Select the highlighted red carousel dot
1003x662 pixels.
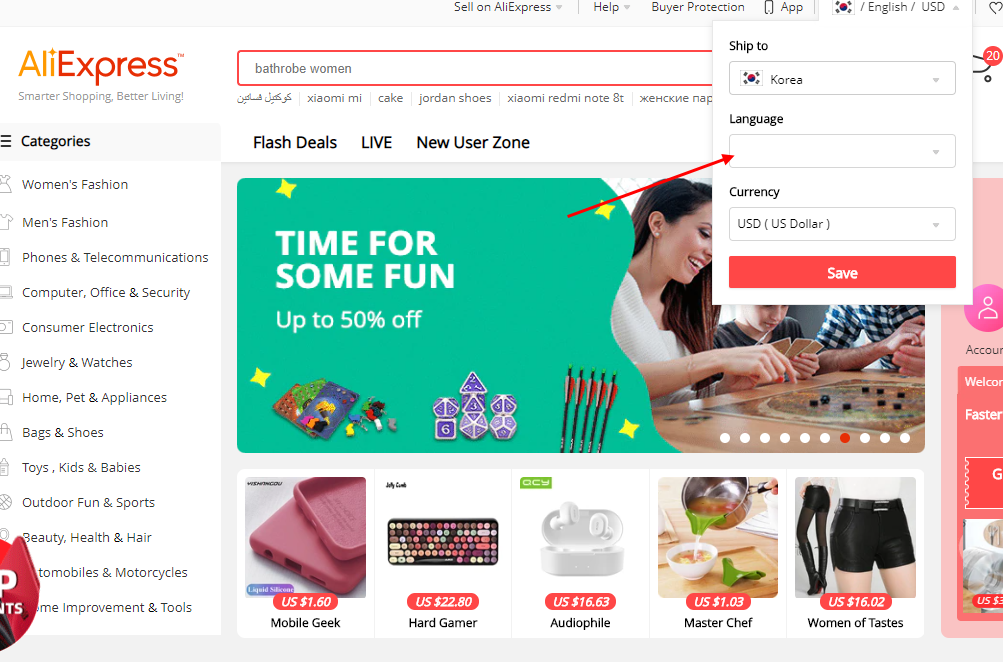[845, 438]
